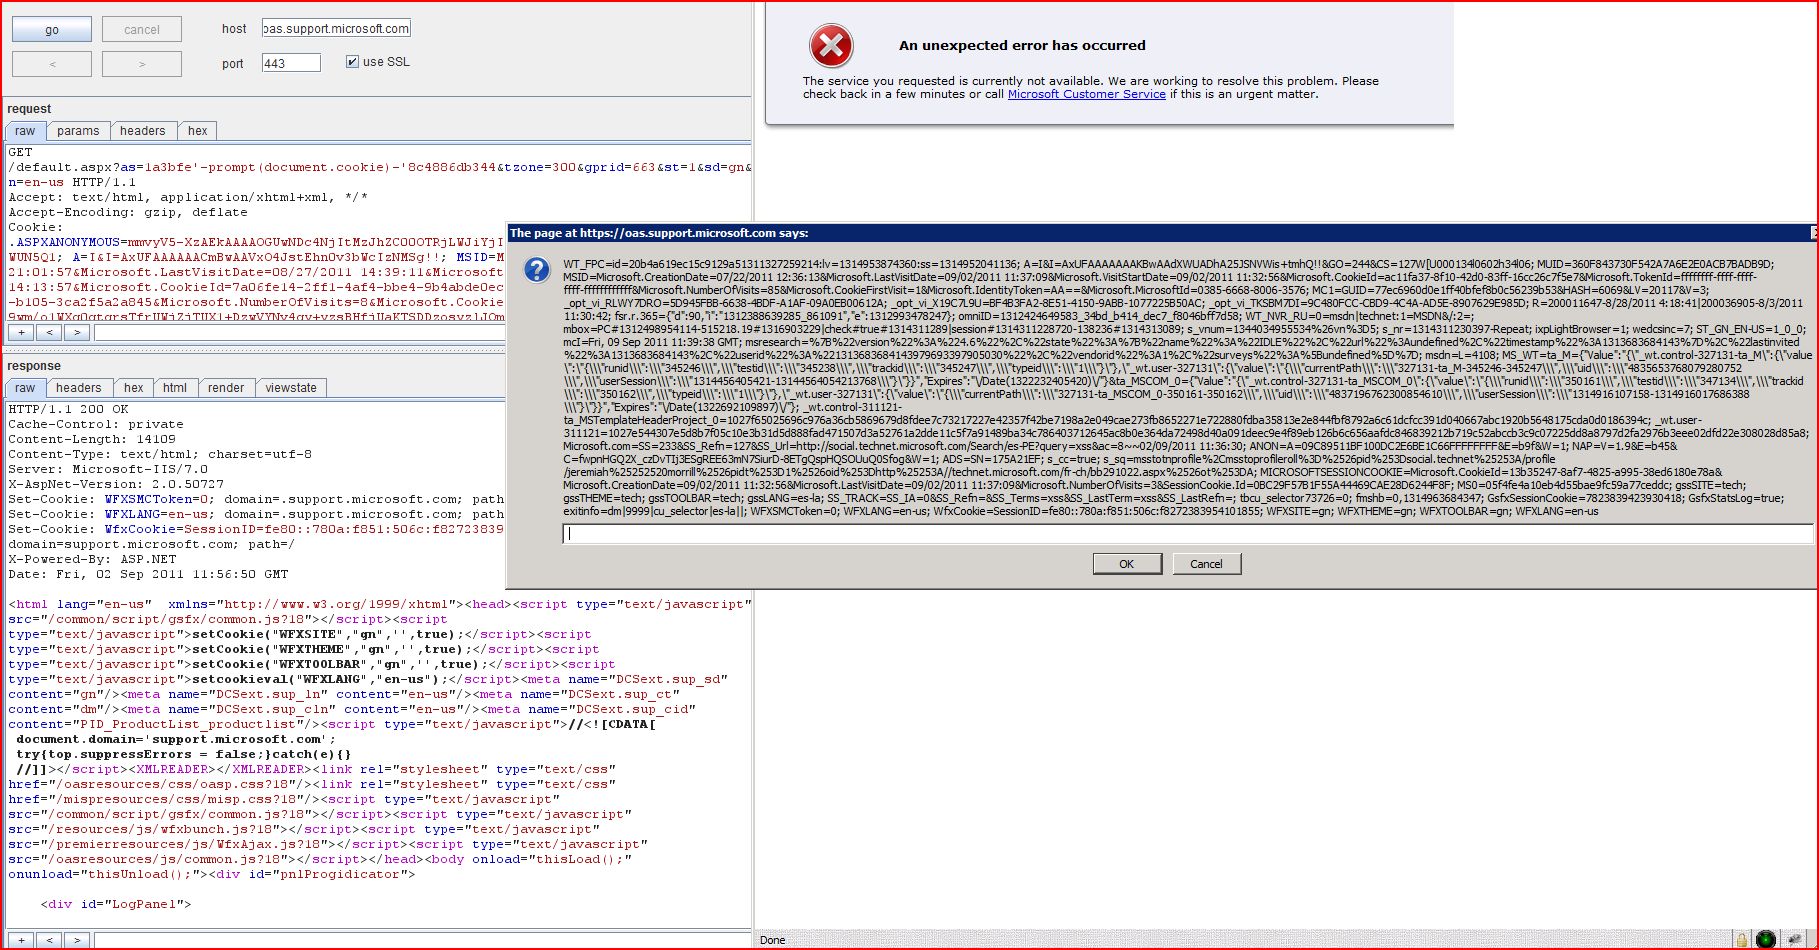Click the padlock security icon in status bar
1819x950 pixels.
click(x=1741, y=940)
